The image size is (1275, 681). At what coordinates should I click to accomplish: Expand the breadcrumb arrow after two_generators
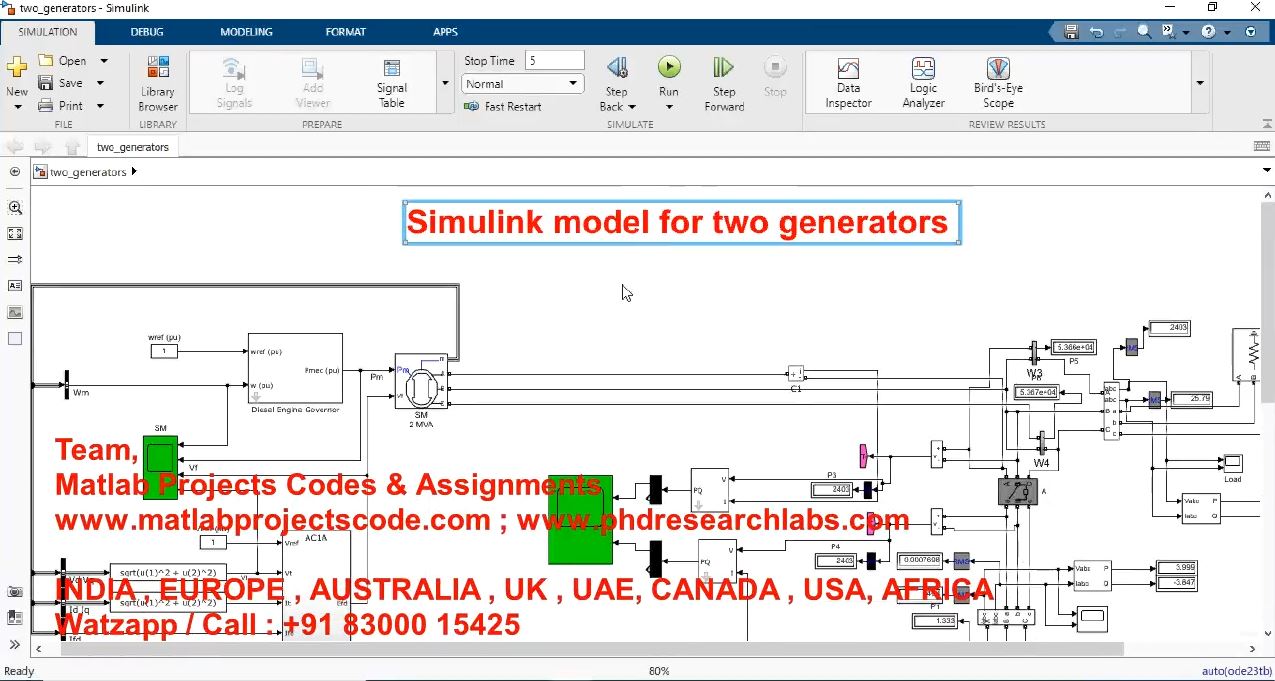[x=134, y=172]
